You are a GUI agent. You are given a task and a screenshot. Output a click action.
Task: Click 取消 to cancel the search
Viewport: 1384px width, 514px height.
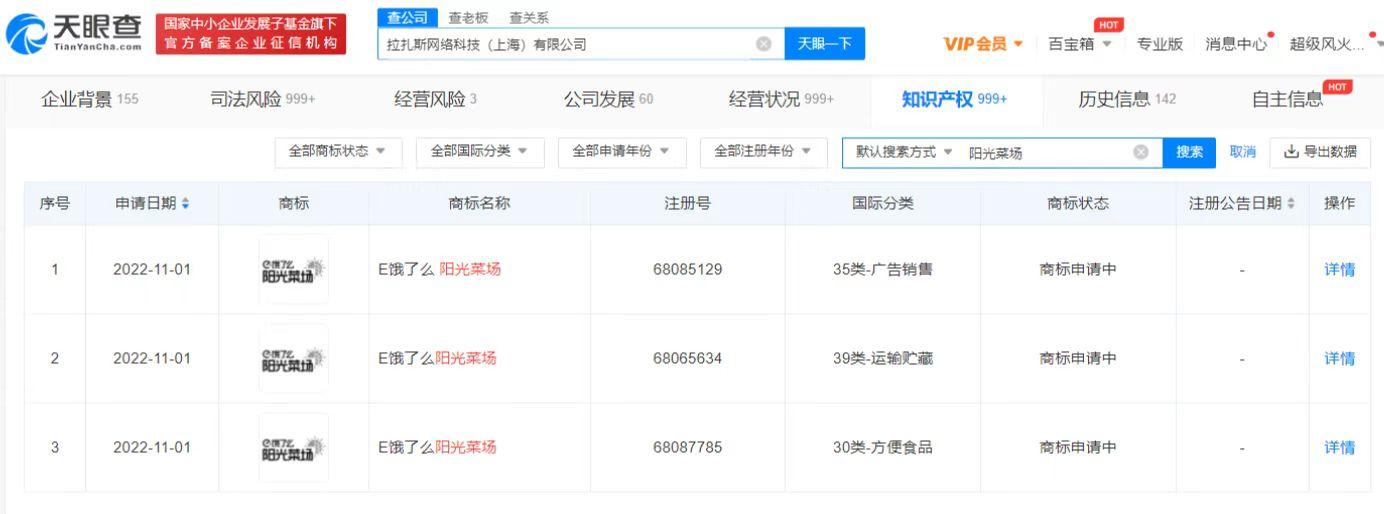coord(1243,152)
